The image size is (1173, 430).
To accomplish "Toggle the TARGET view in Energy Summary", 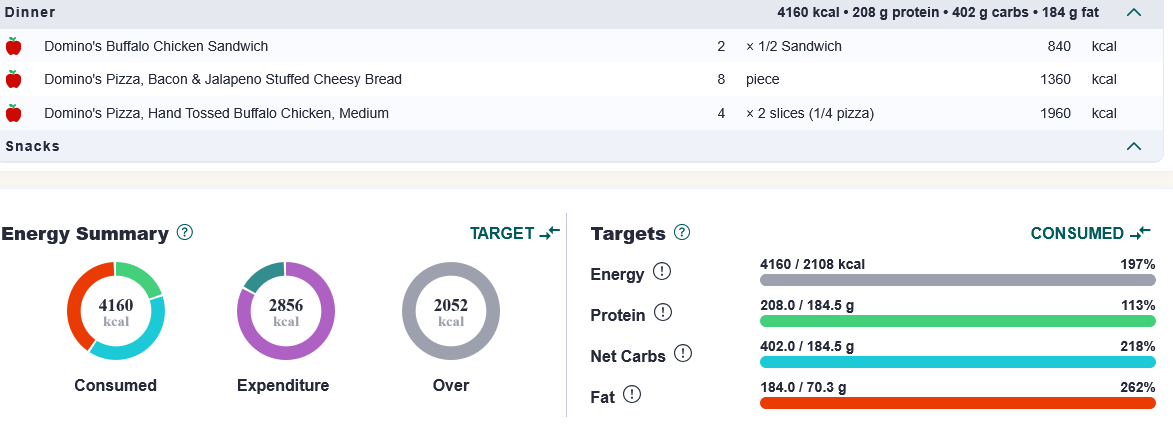I will 515,233.
